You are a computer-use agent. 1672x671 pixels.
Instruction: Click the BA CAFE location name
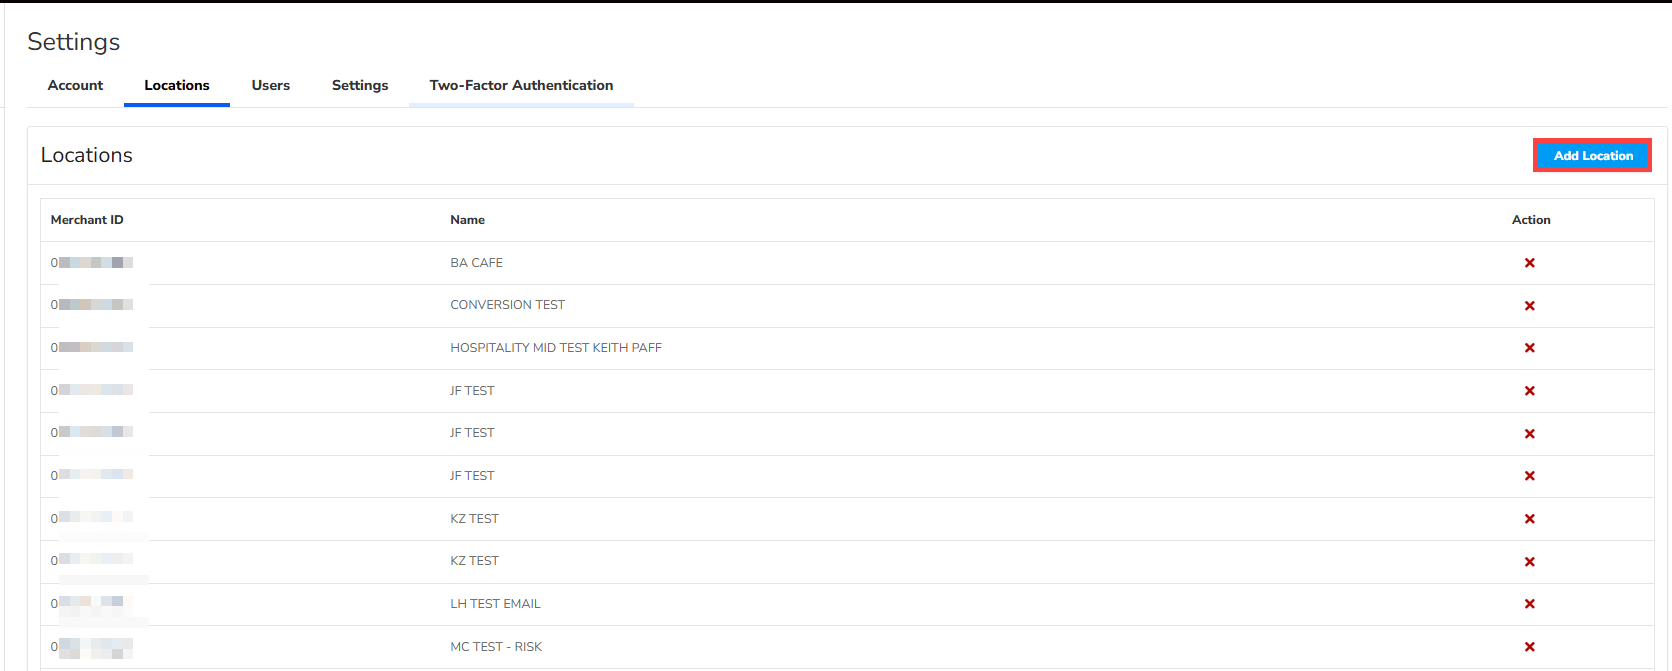[x=476, y=263]
